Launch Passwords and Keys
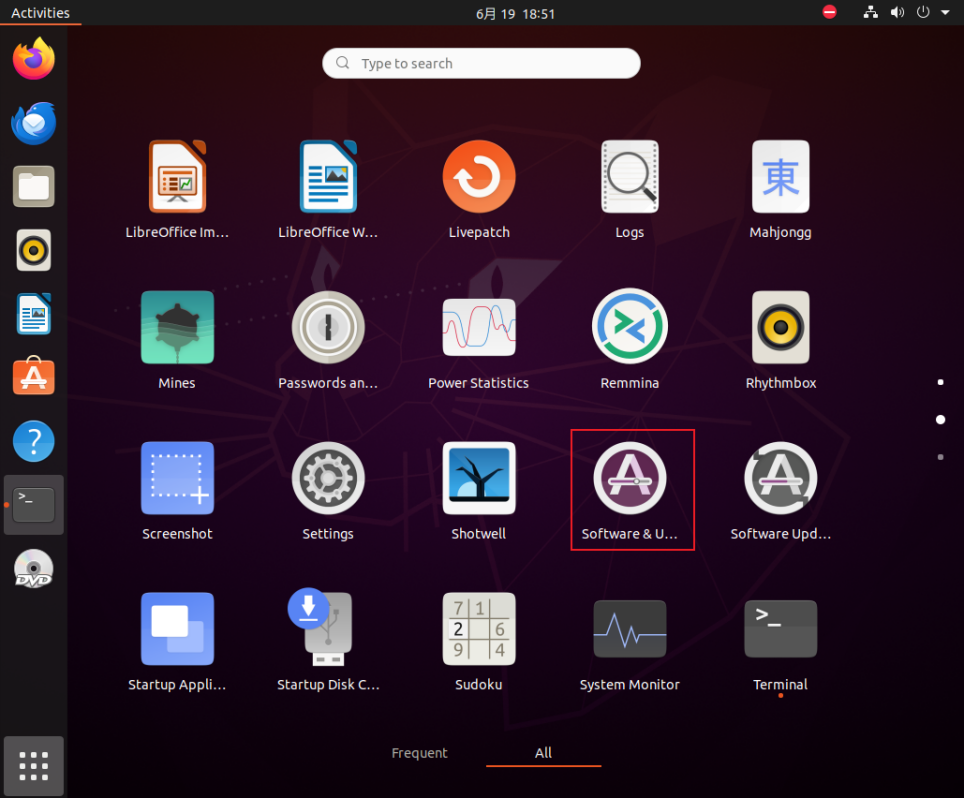The image size is (964, 798). pos(328,327)
